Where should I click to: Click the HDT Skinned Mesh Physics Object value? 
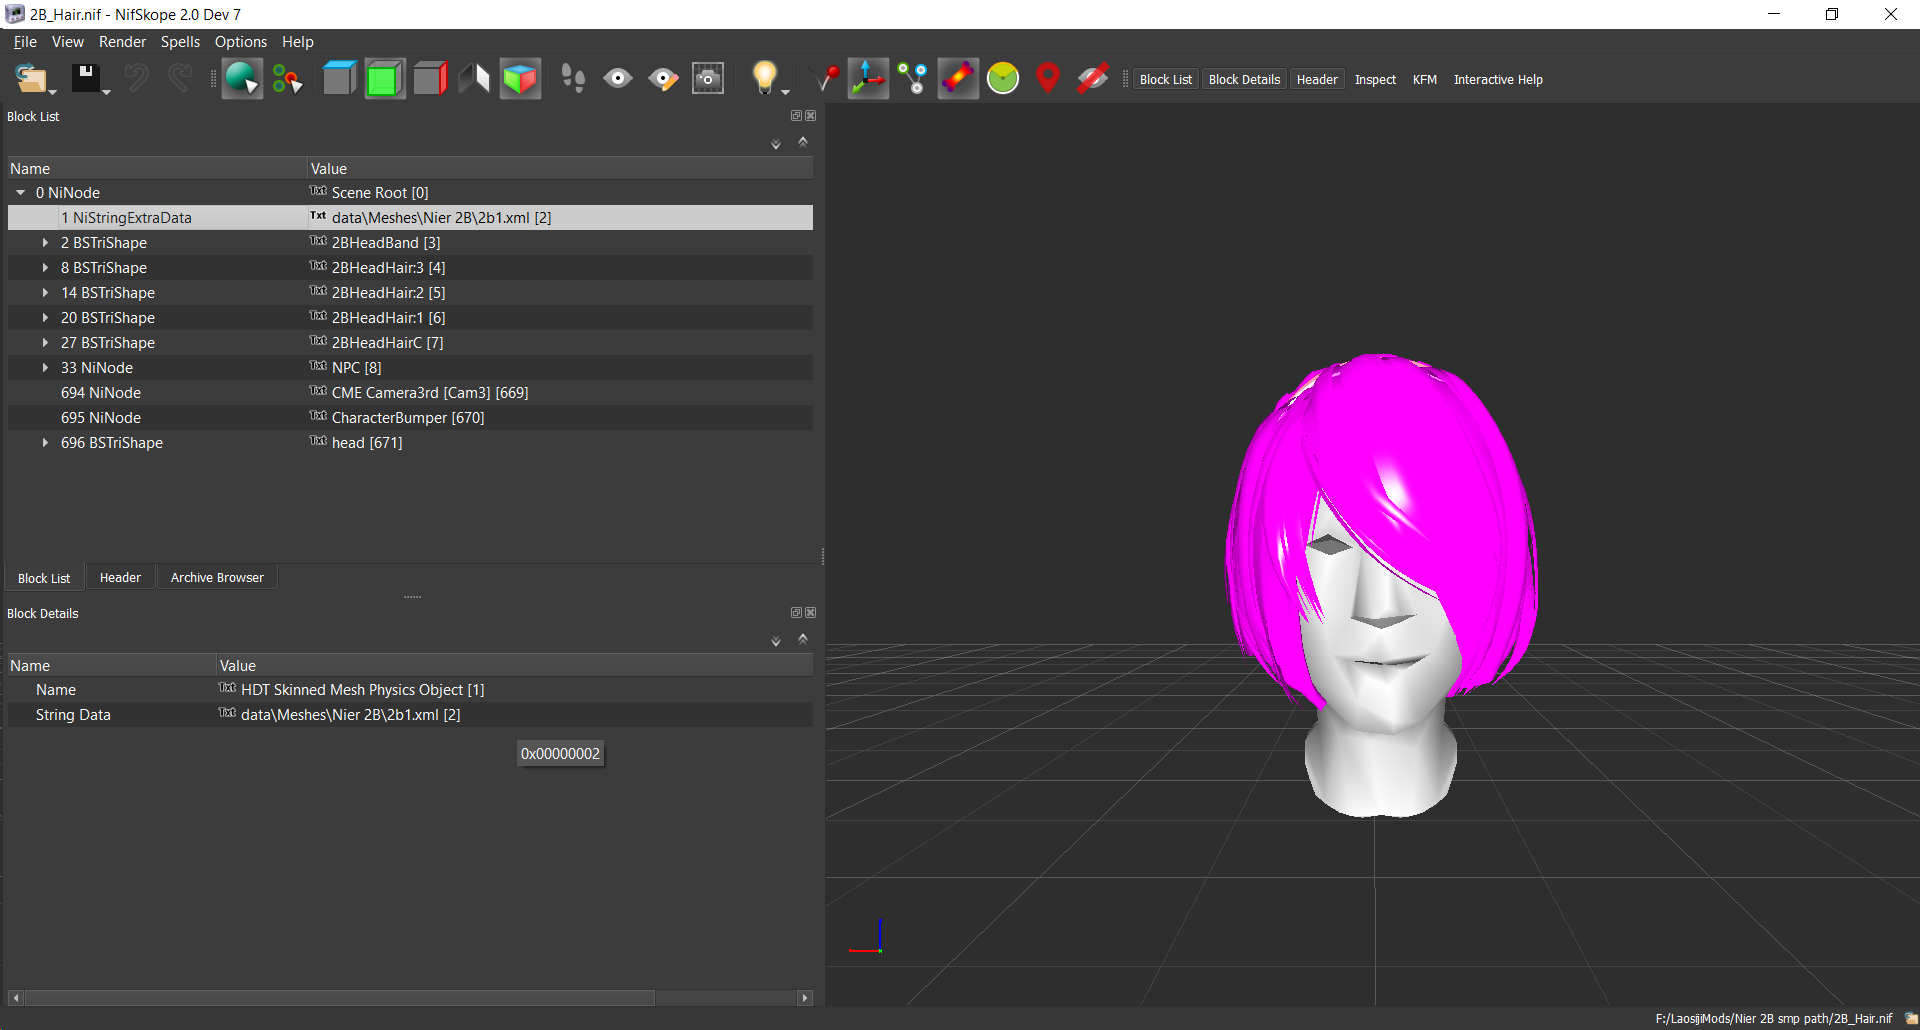[x=363, y=689]
